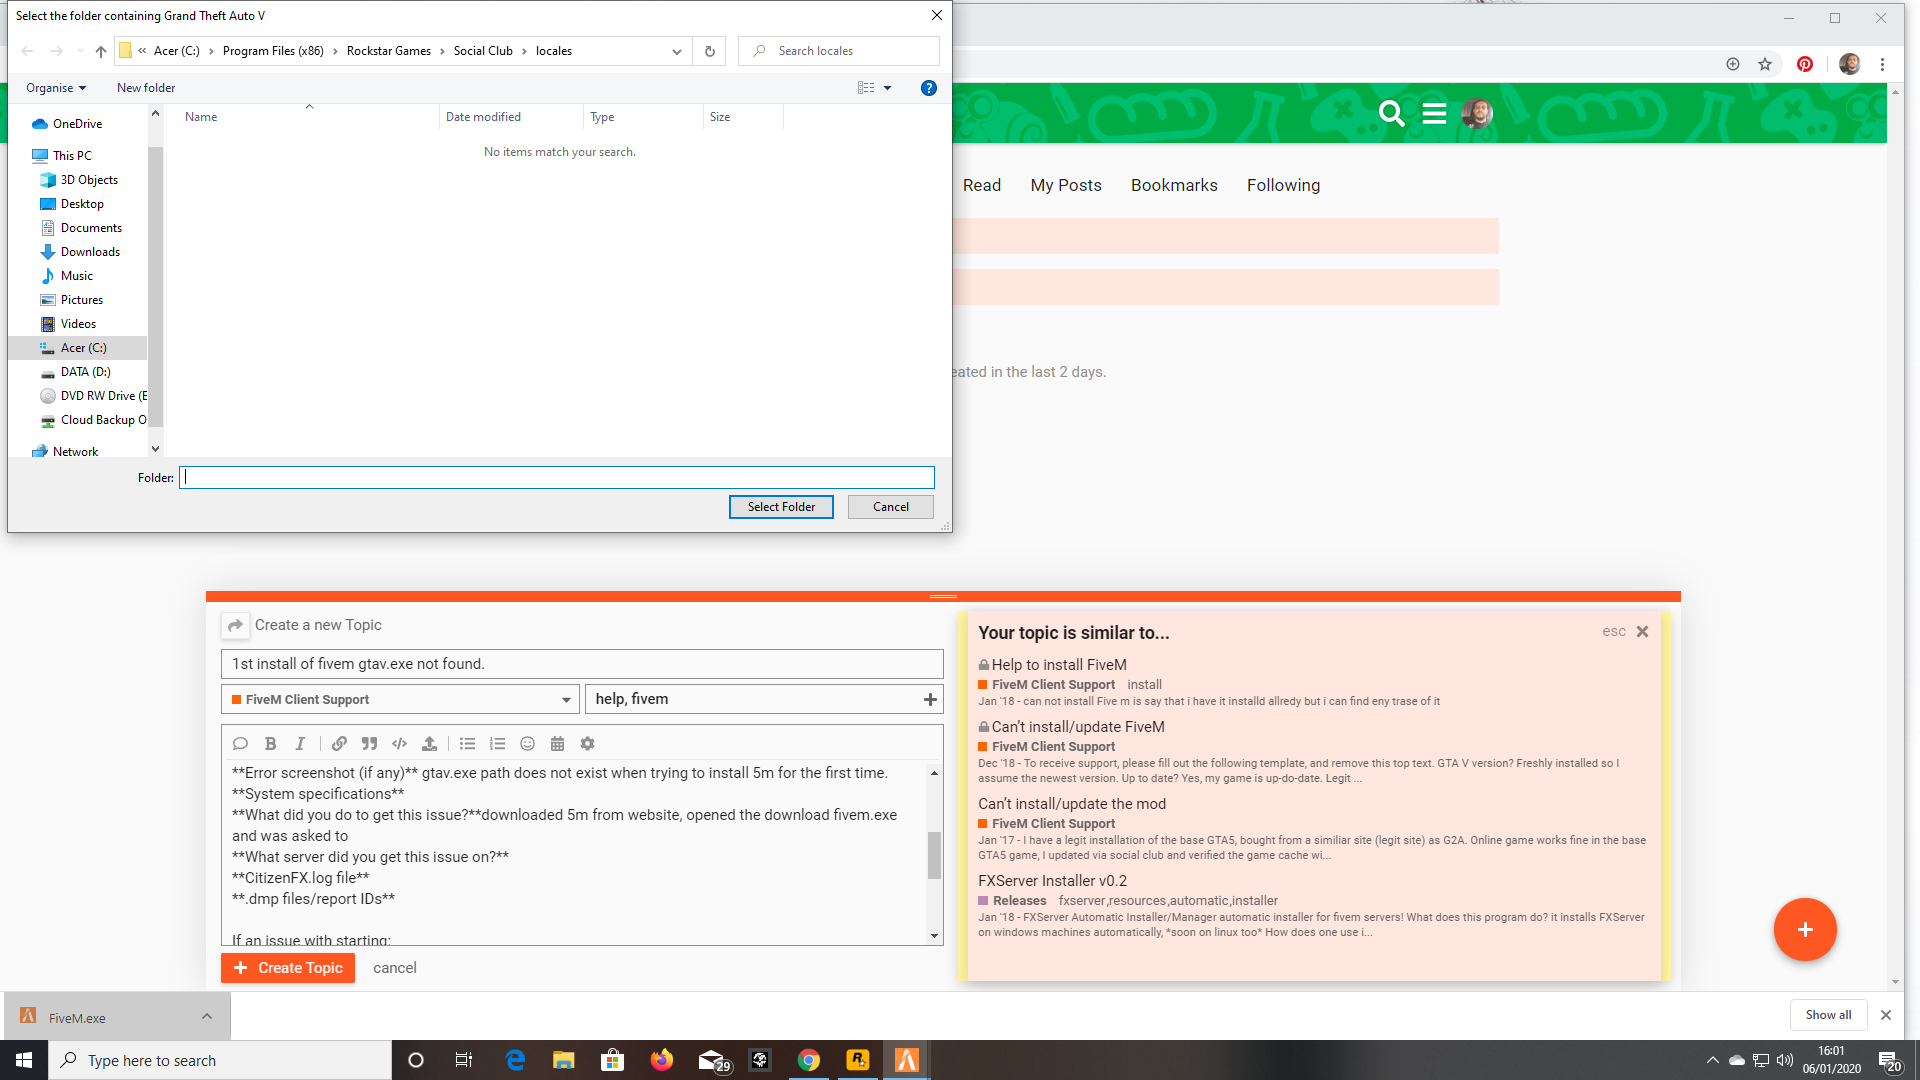Open the hamburger menu on the forum
The image size is (1920, 1080).
[x=1434, y=114]
